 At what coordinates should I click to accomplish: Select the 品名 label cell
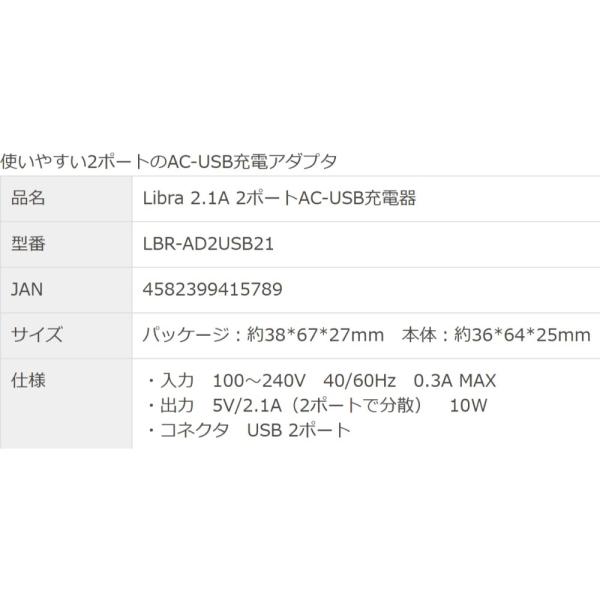(x=66, y=199)
